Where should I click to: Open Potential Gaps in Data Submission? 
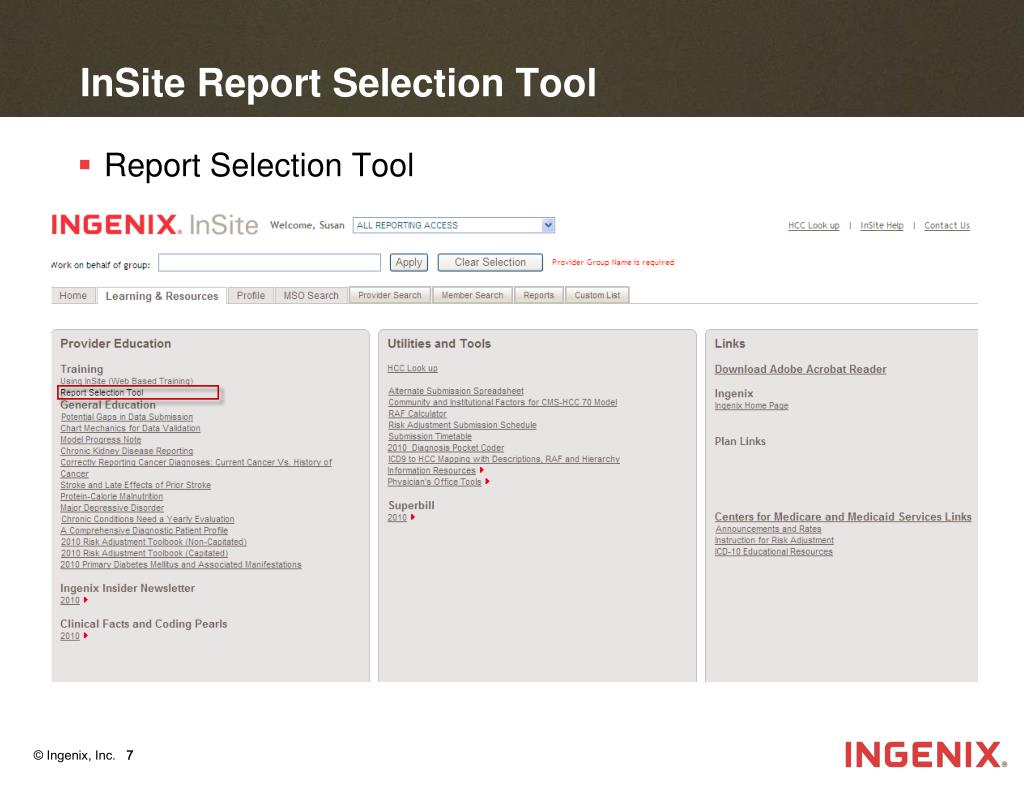[x=127, y=417]
